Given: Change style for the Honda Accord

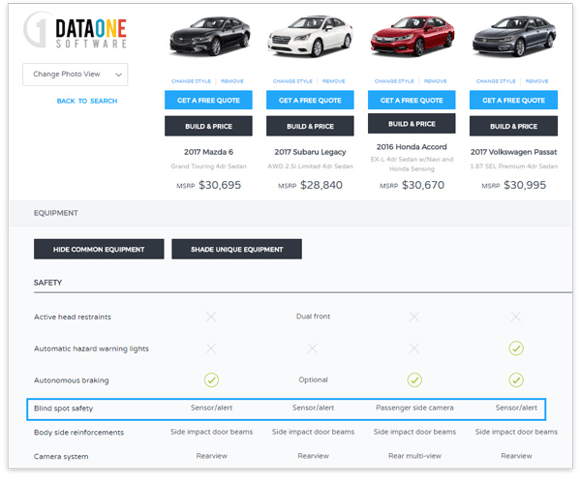Looking at the screenshot, I should 394,81.
